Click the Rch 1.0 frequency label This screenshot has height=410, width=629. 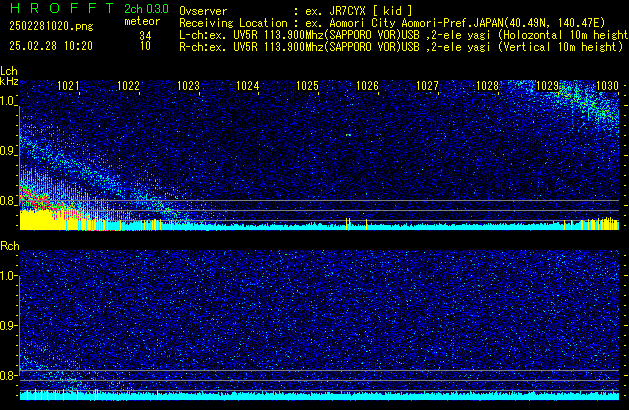8,276
